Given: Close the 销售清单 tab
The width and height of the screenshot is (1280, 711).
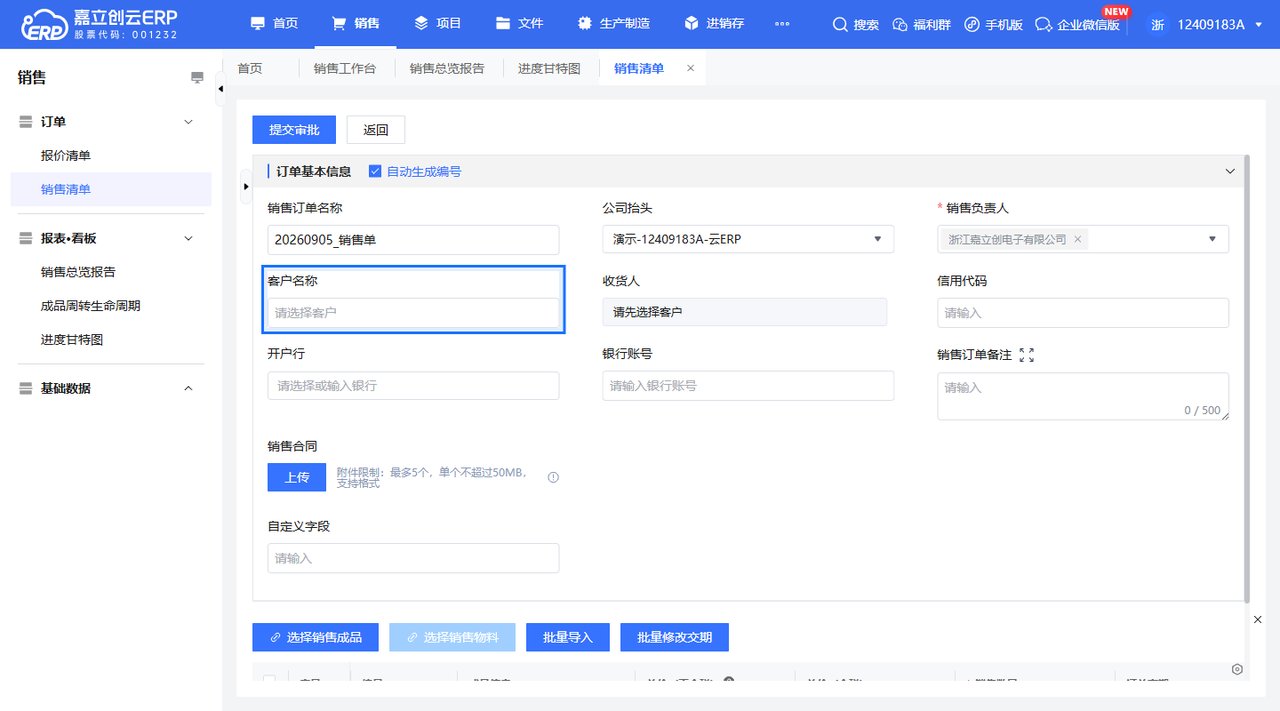Looking at the screenshot, I should pyautogui.click(x=690, y=68).
